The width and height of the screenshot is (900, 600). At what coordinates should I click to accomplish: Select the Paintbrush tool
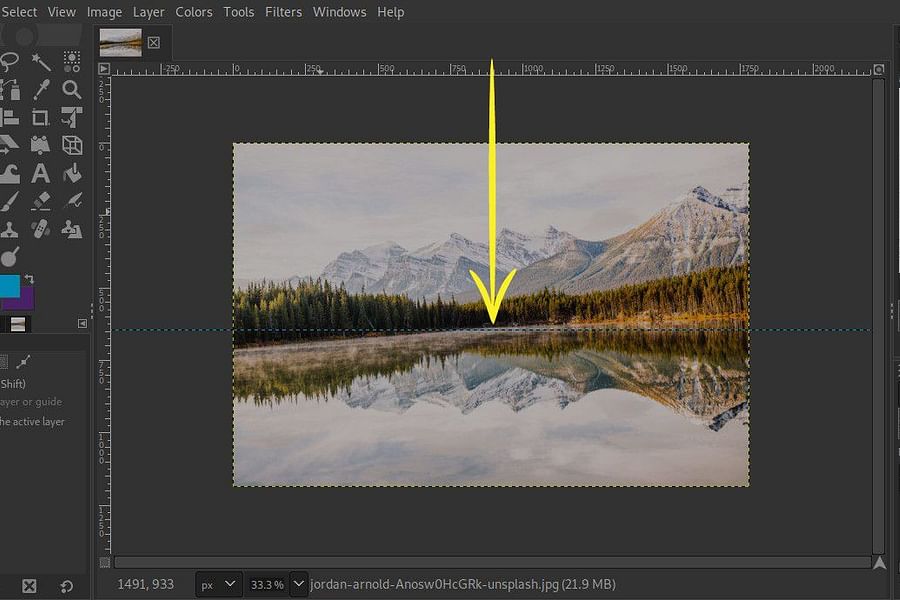click(x=11, y=200)
